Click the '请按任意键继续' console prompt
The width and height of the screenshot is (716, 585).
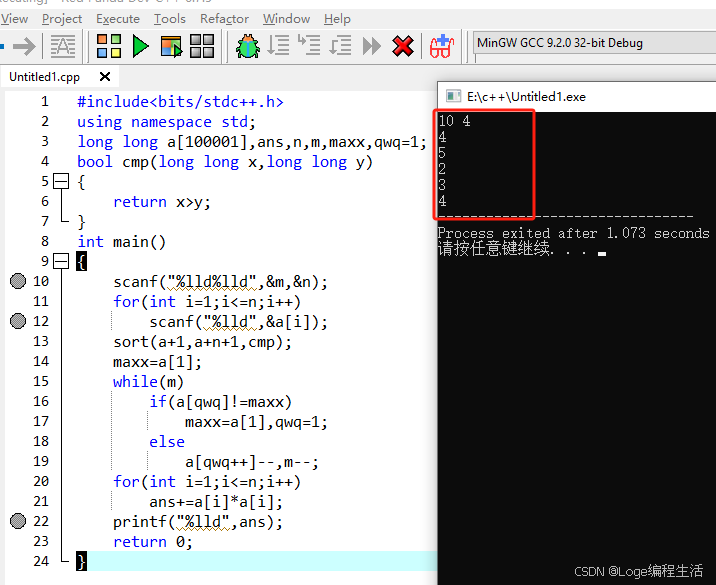click(495, 248)
